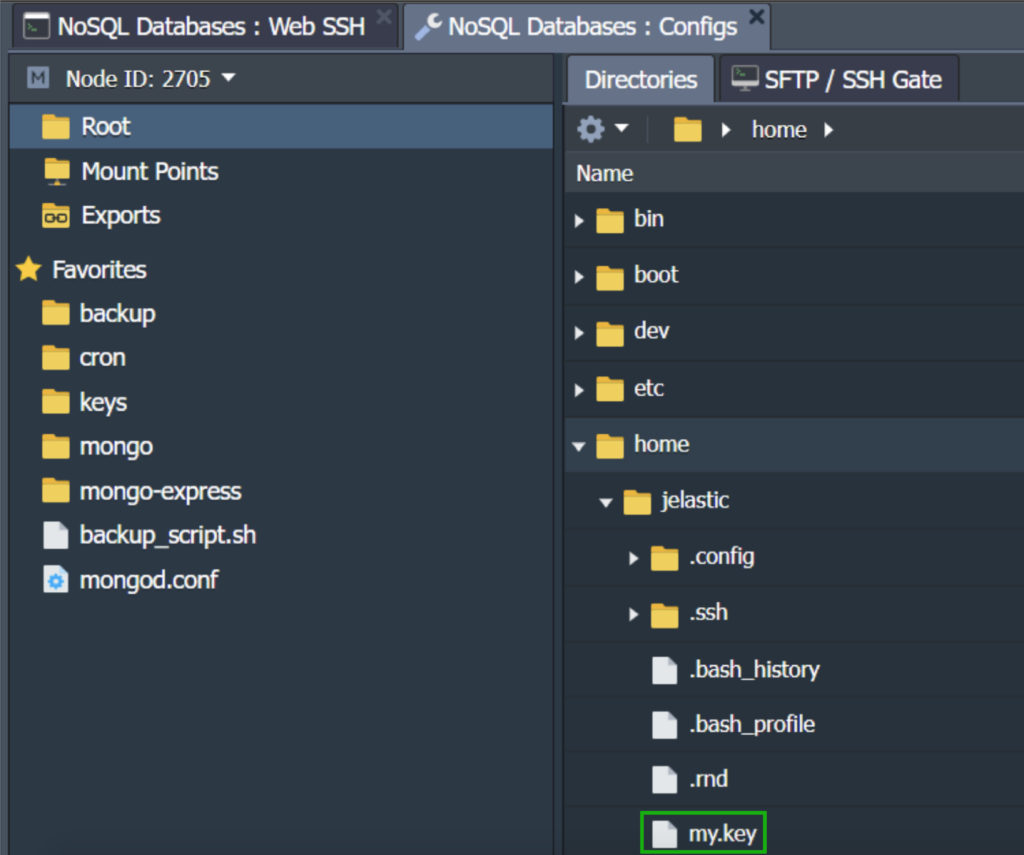Switch to SFTP / SSH Gate tab

(x=839, y=80)
